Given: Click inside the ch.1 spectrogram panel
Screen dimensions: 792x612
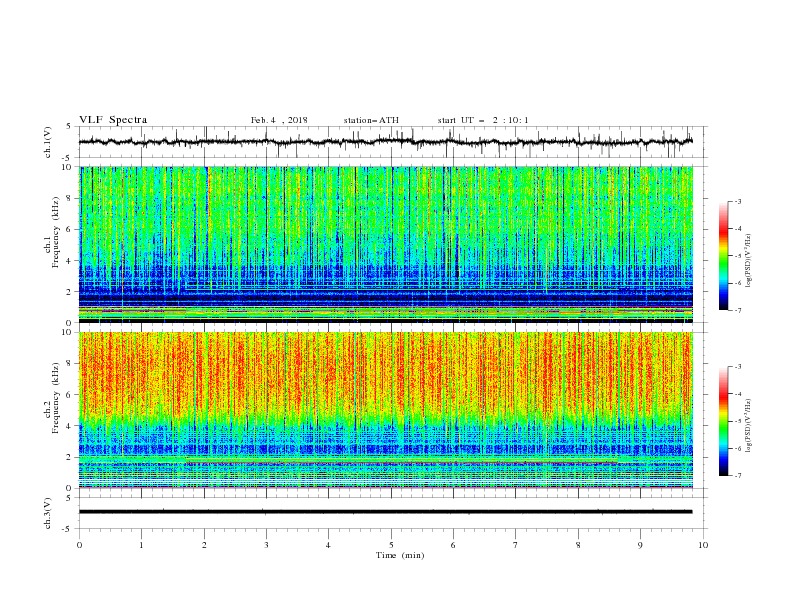Looking at the screenshot, I should pyautogui.click(x=386, y=244).
